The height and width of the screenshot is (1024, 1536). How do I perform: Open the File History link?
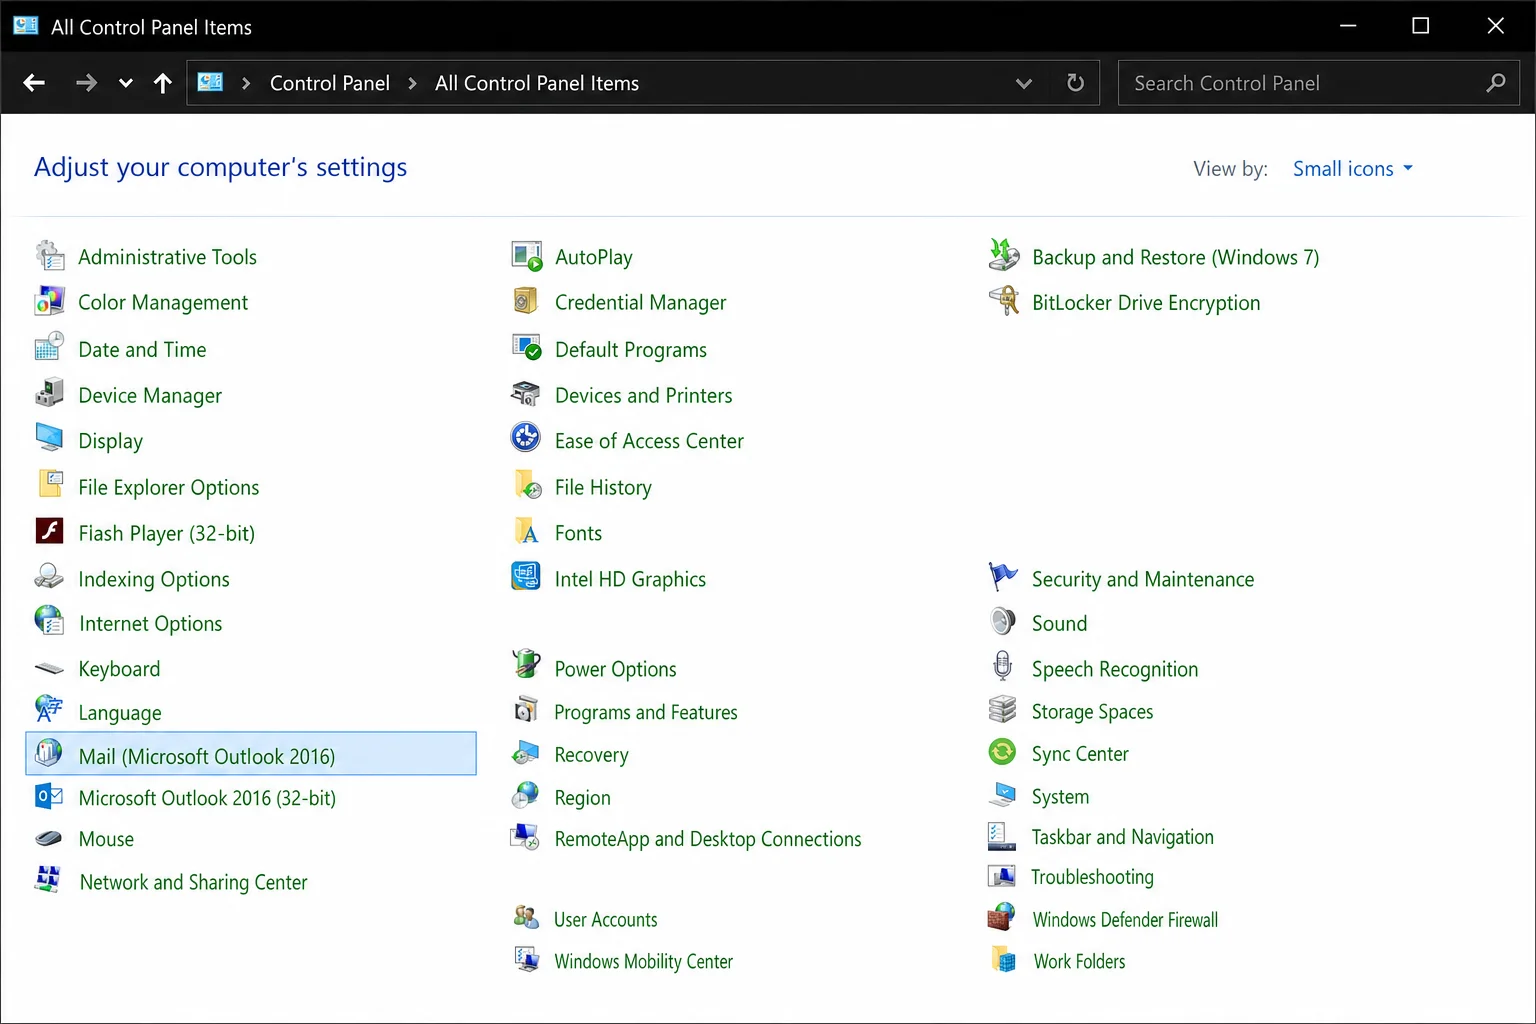[x=603, y=488]
